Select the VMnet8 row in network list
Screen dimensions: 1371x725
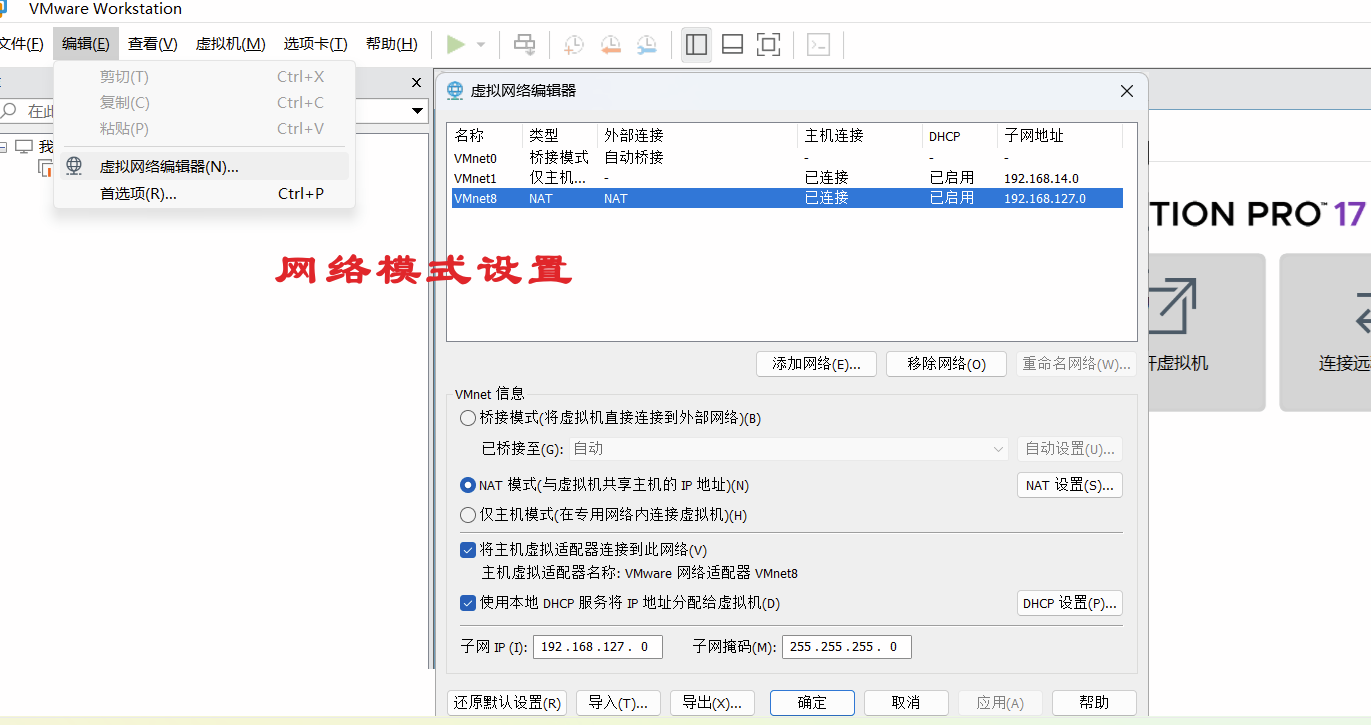point(787,198)
